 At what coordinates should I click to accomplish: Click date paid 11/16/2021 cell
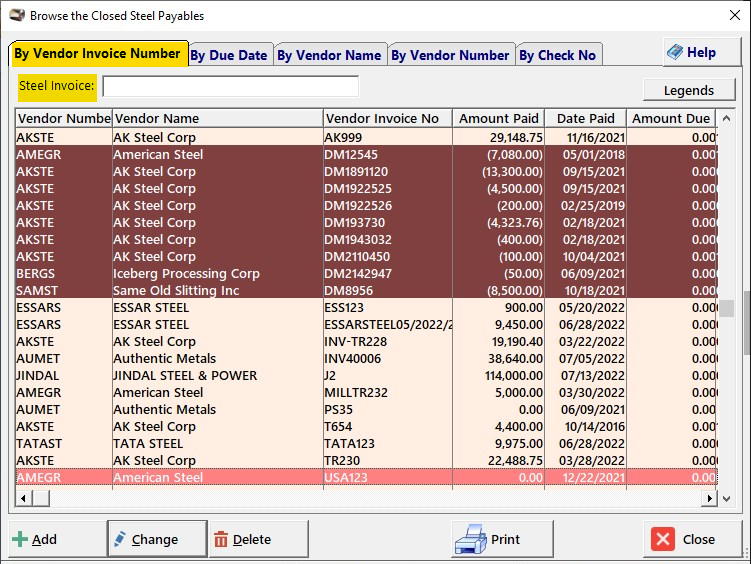(585, 137)
